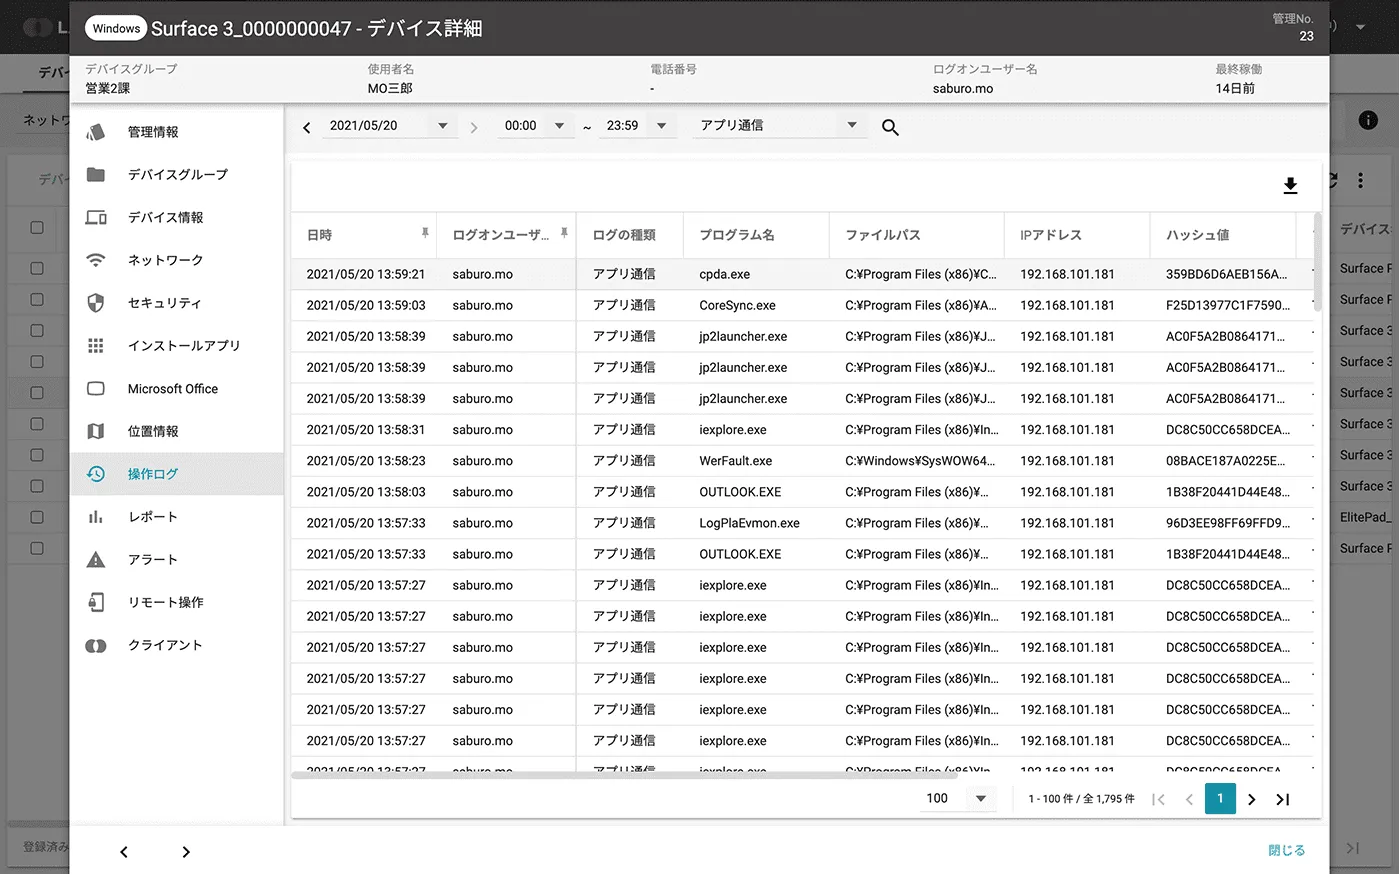Go to previous date arrow
This screenshot has height=874, width=1400.
pyautogui.click(x=307, y=127)
